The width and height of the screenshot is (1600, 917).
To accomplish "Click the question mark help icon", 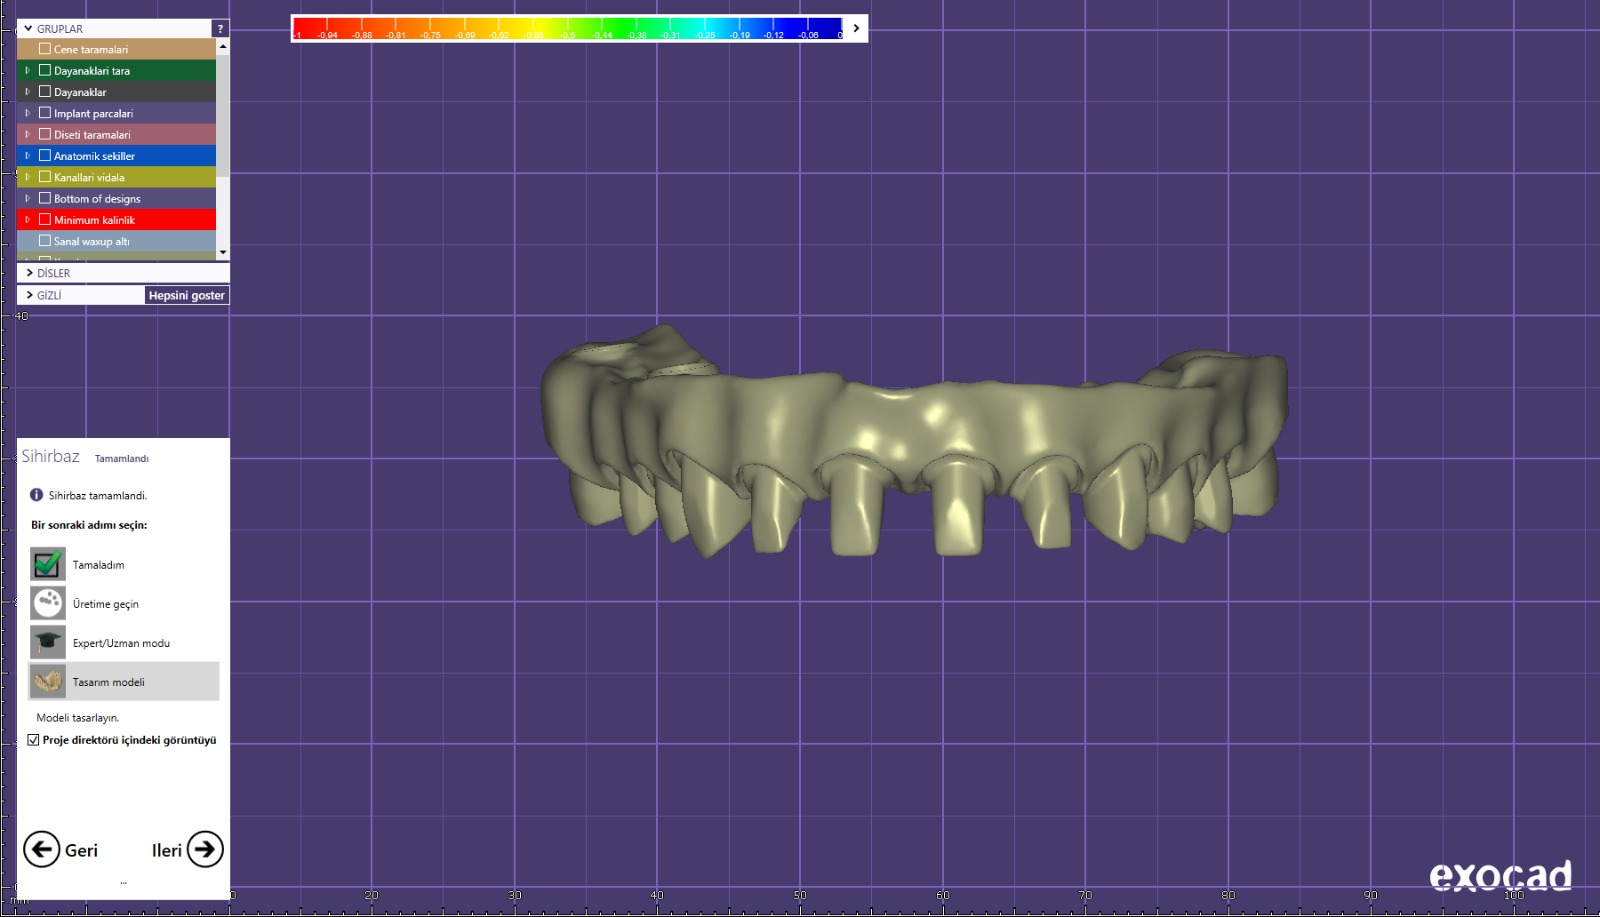I will coord(220,29).
